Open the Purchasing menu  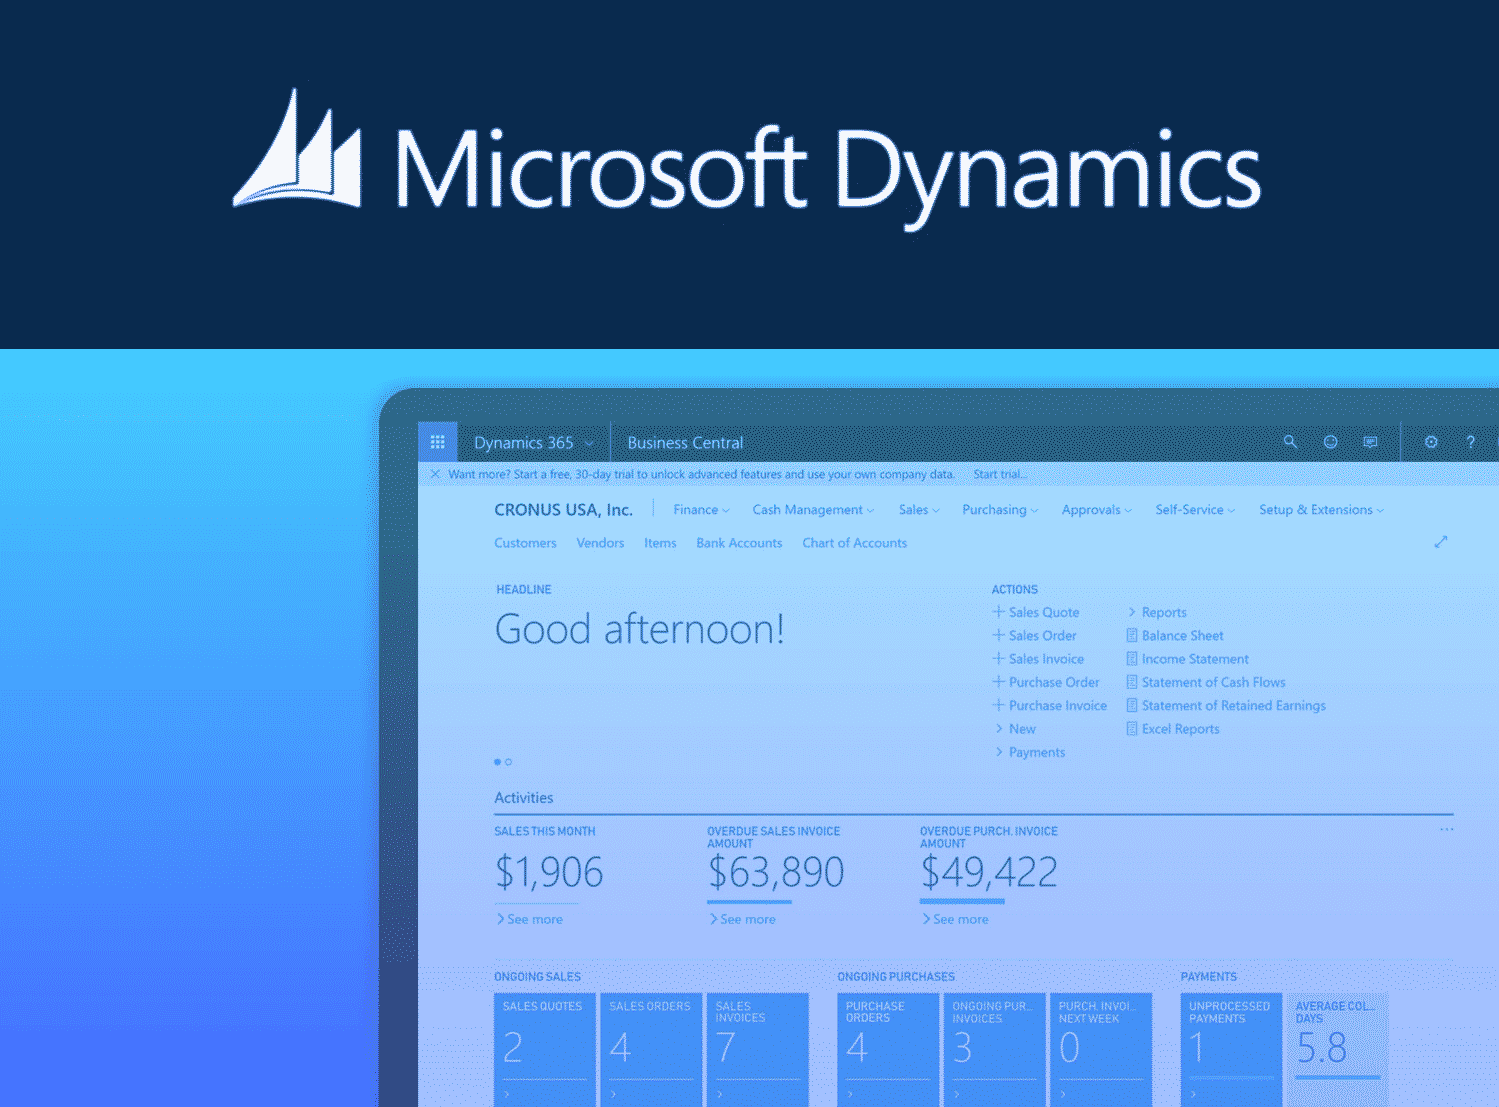click(x=1000, y=510)
